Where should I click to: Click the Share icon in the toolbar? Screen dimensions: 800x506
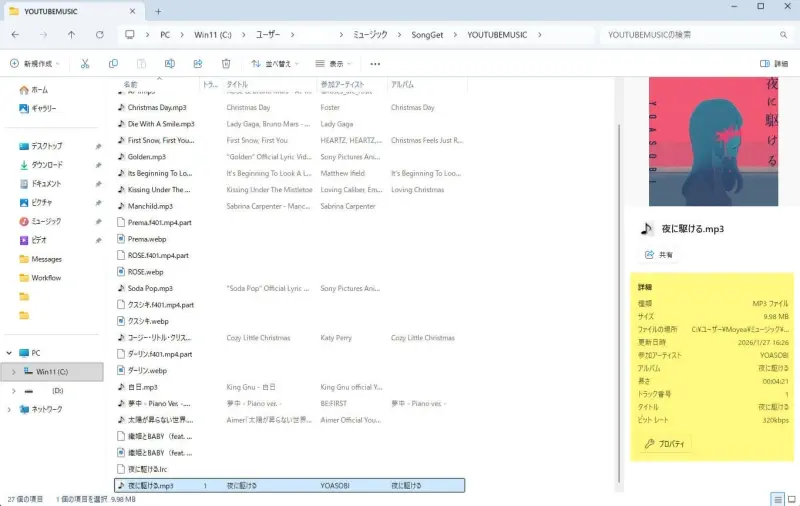pos(198,63)
